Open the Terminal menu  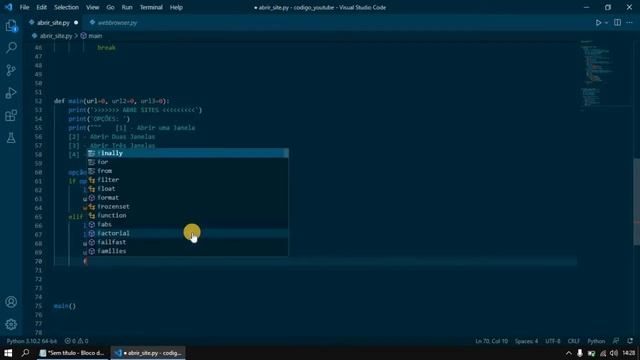[x=151, y=7]
